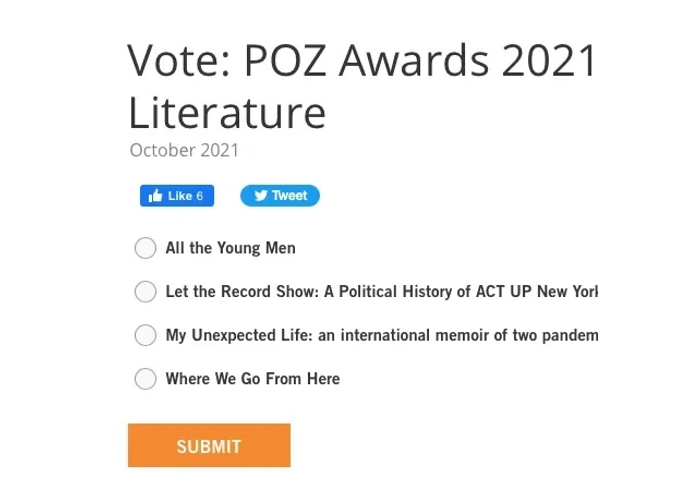Click the word Tweet on the Twitter button
700x495 pixels.
289,196
